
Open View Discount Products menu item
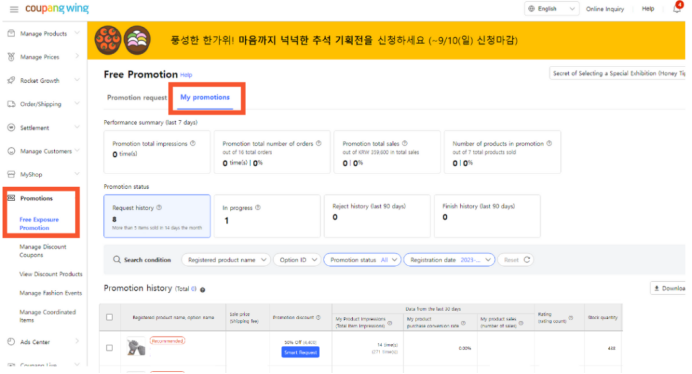[51, 274]
